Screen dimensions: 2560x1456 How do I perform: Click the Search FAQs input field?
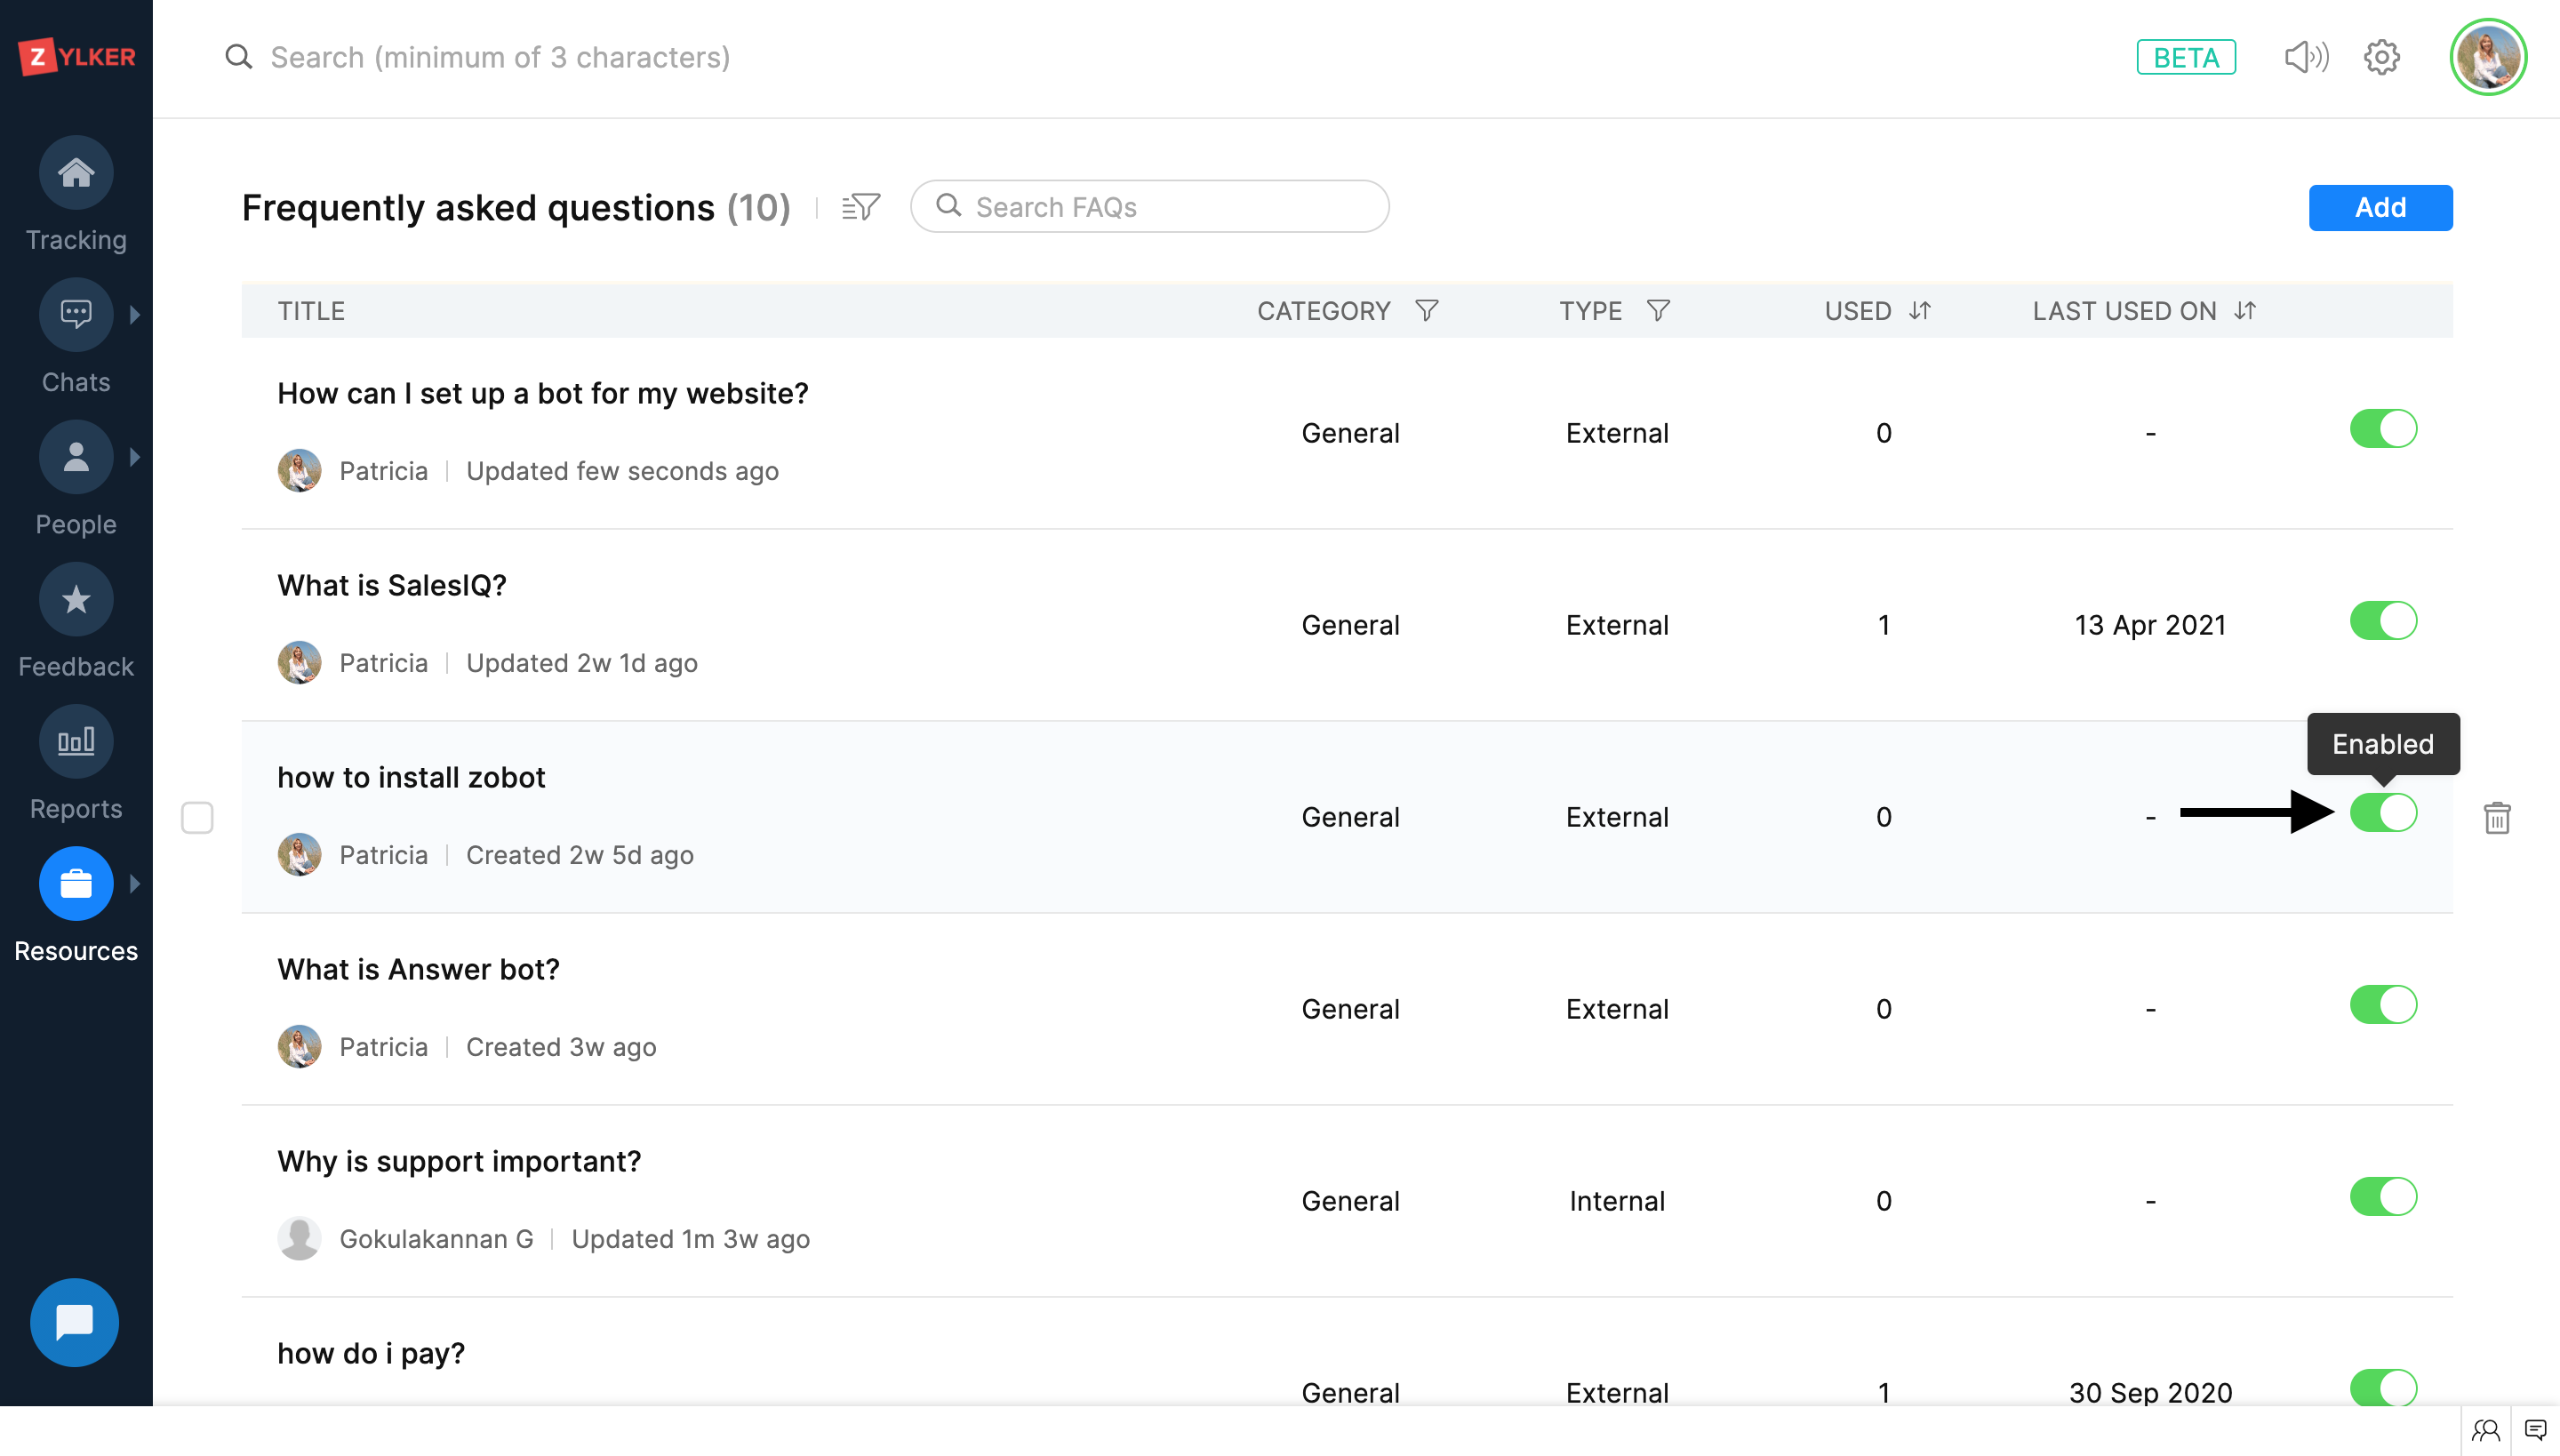tap(1150, 207)
